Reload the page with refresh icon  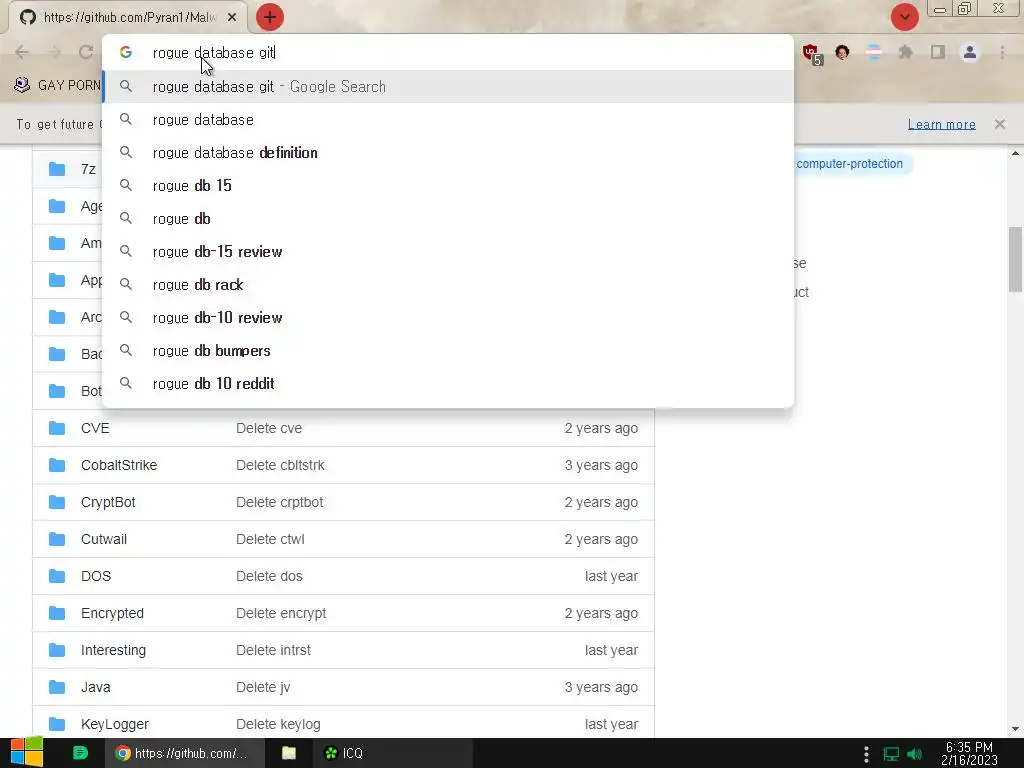click(x=86, y=52)
